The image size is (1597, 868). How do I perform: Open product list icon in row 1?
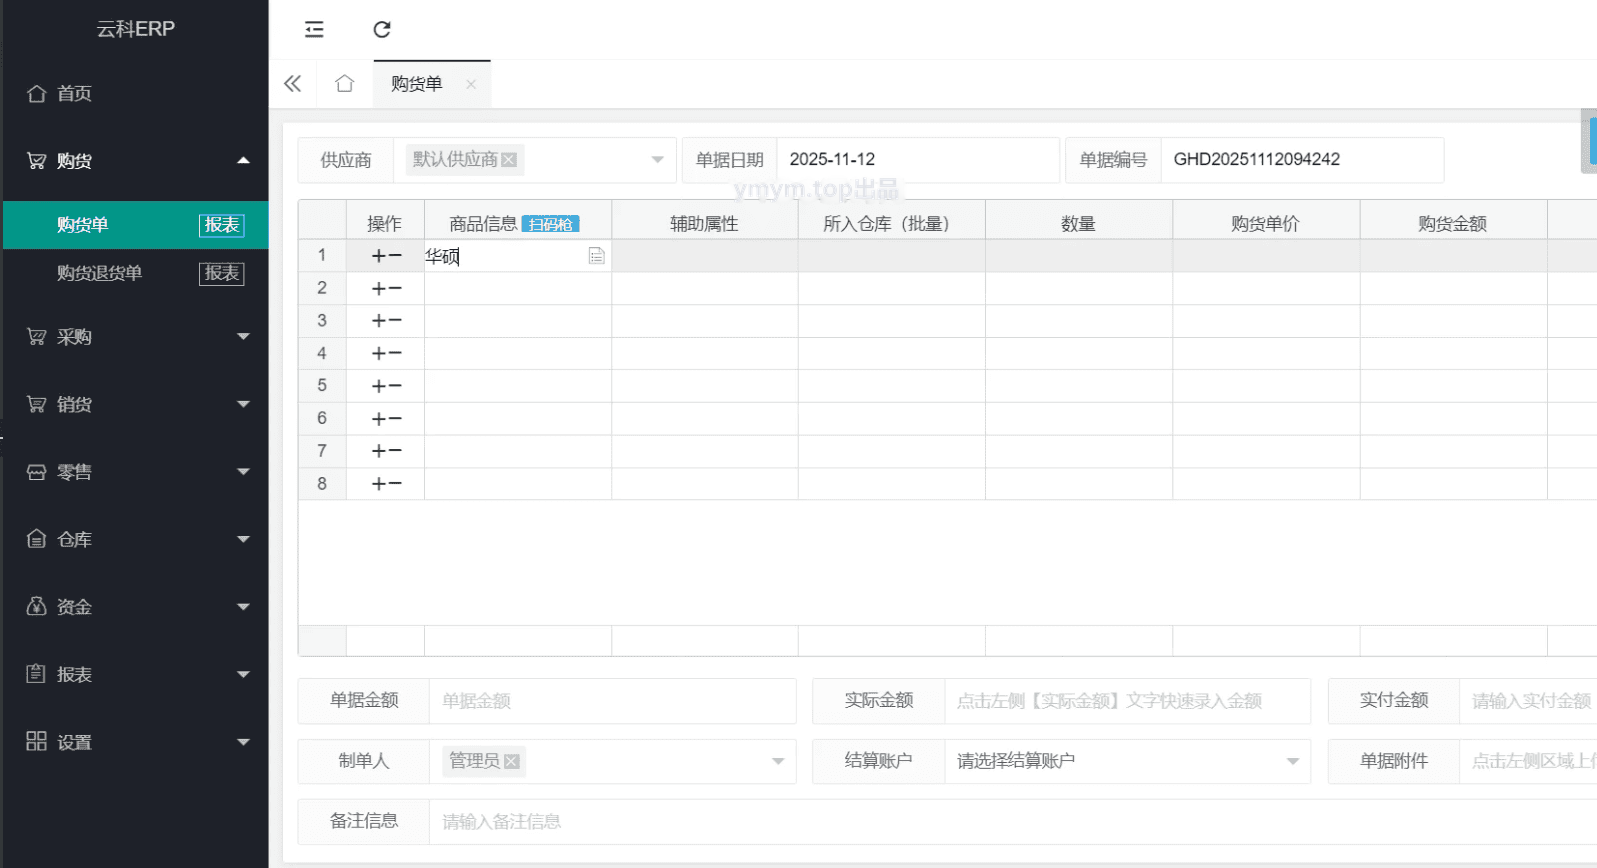pyautogui.click(x=597, y=256)
